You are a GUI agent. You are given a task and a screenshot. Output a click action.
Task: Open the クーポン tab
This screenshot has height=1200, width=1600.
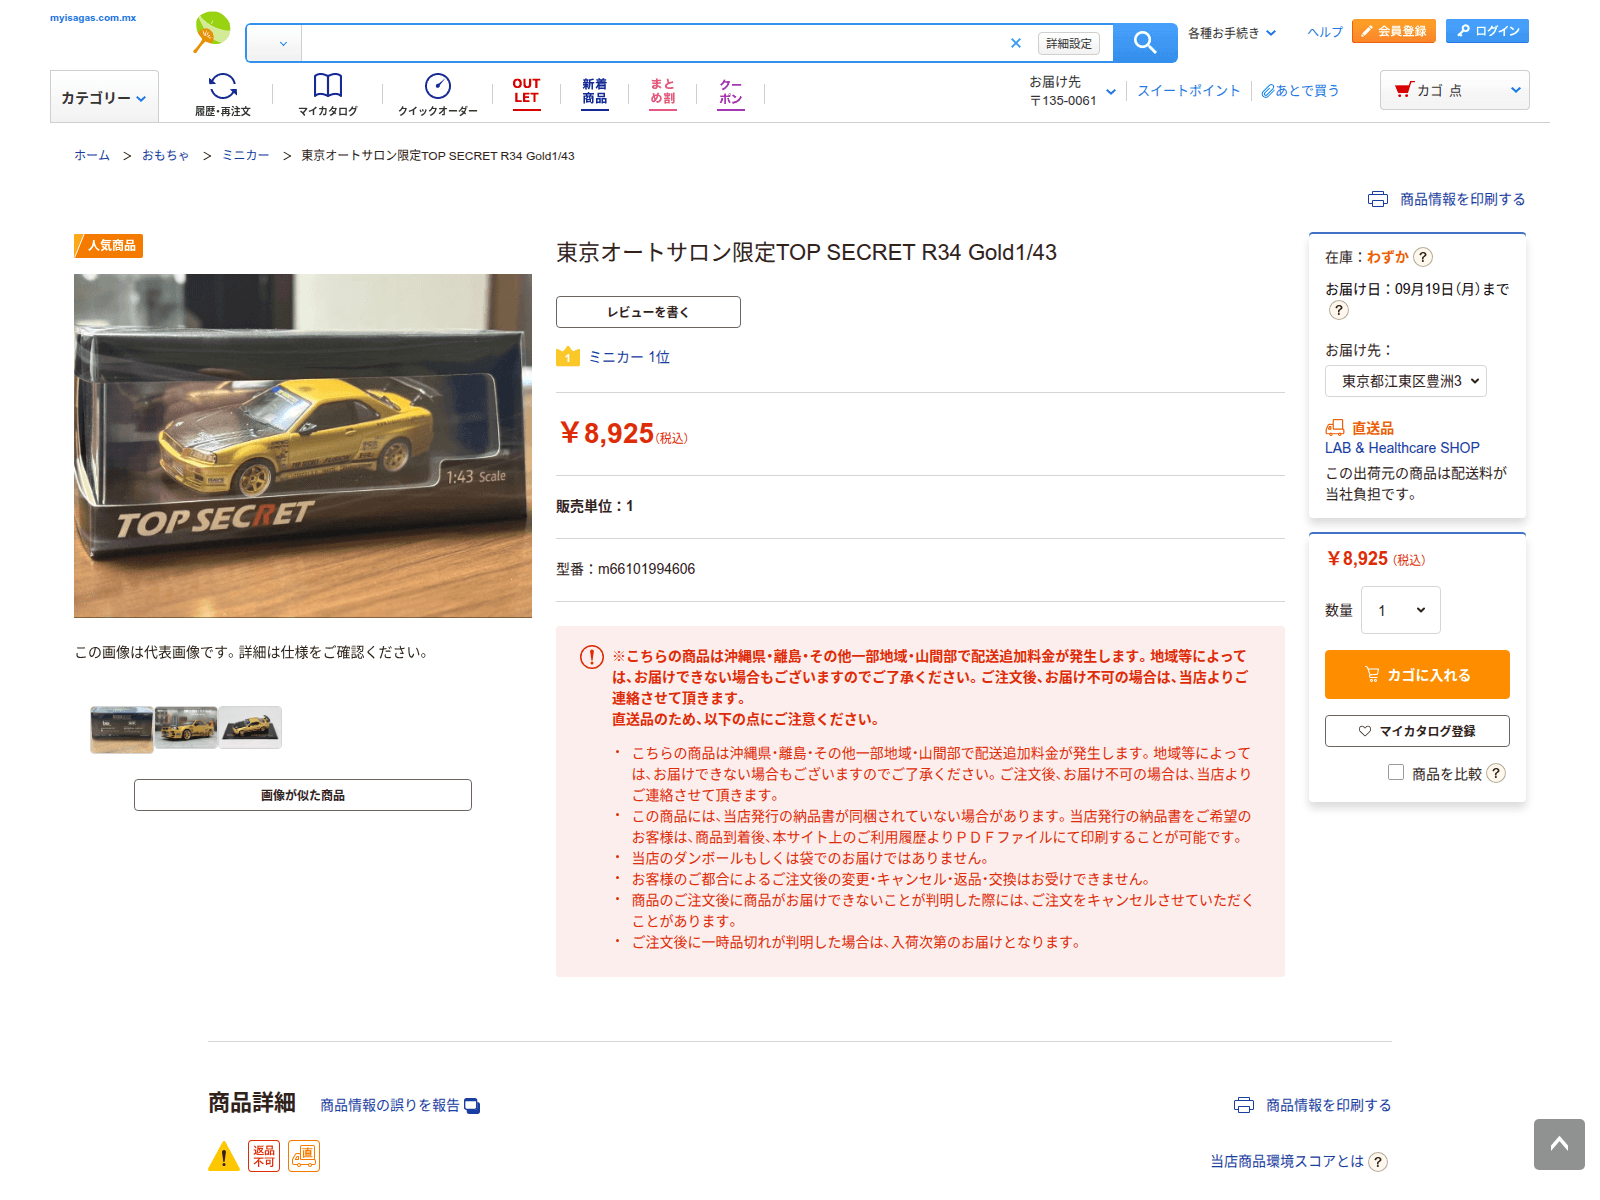[731, 93]
